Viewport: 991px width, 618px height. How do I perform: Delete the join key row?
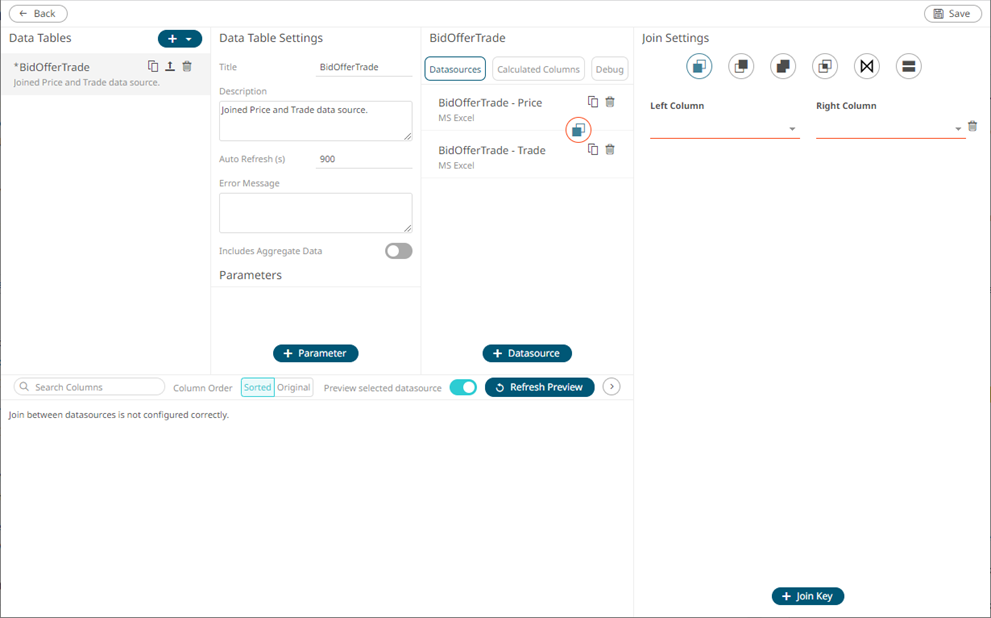point(972,127)
